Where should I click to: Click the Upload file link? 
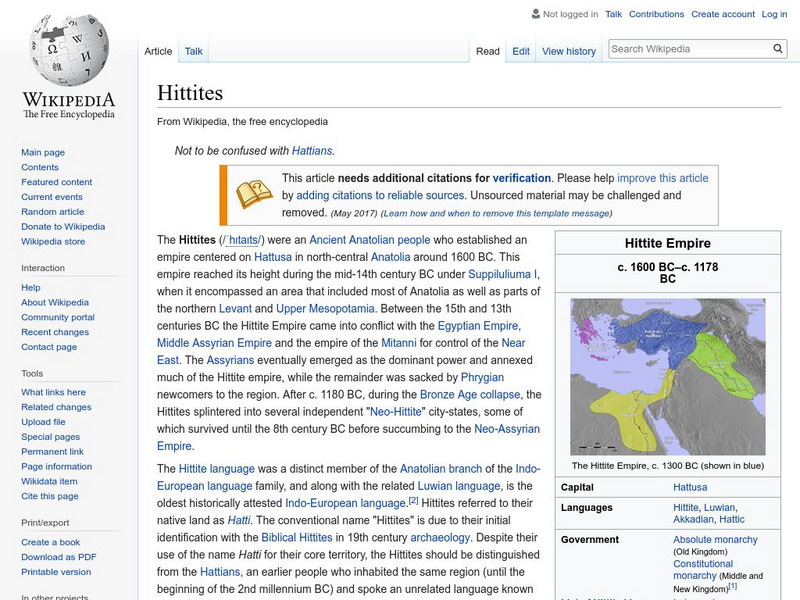point(43,421)
